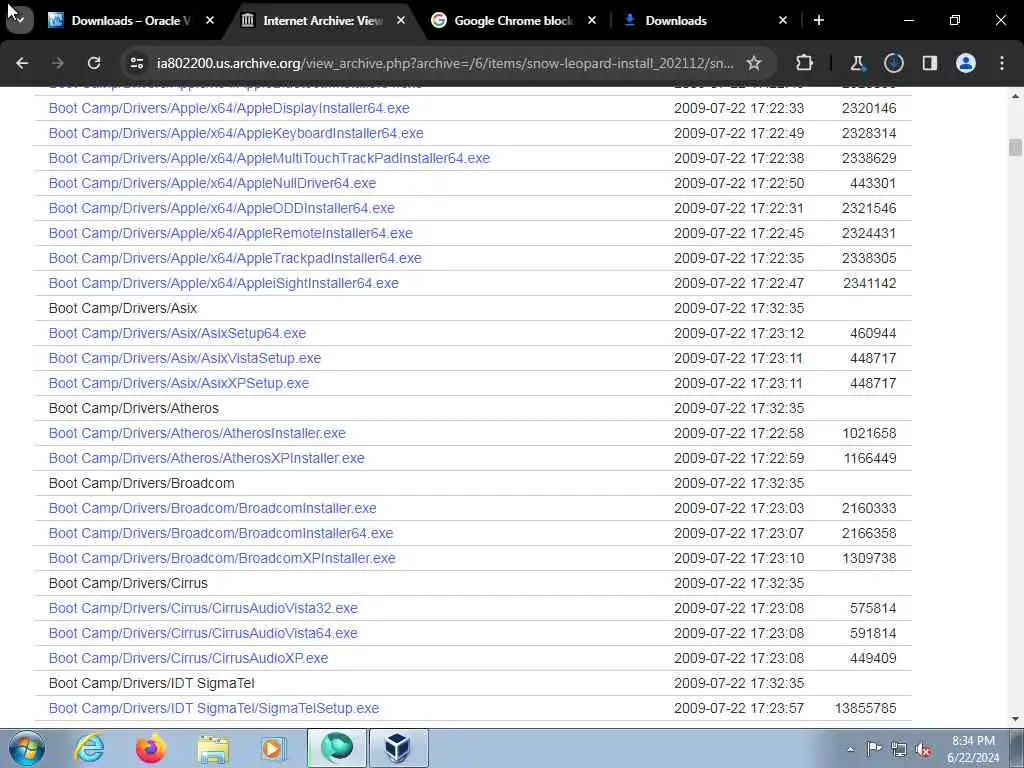Image resolution: width=1024 pixels, height=768 pixels.
Task: Open the tab search dropdown arrow
Action: 18,20
